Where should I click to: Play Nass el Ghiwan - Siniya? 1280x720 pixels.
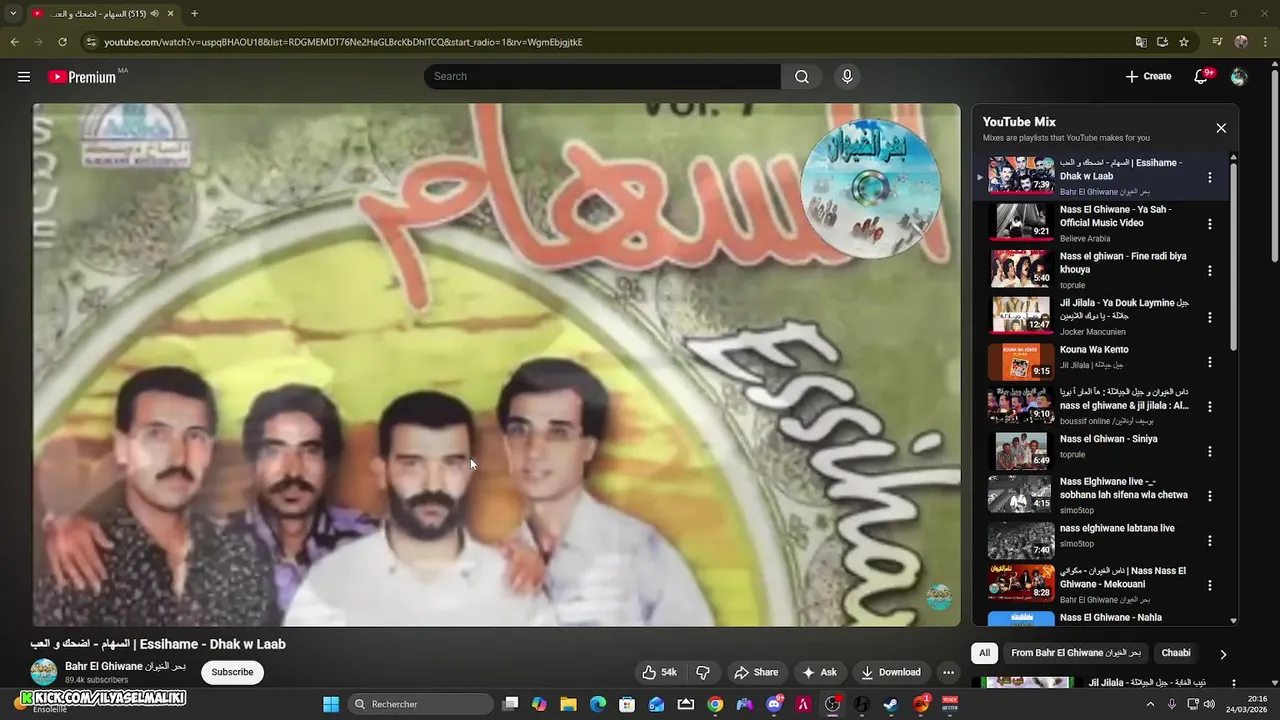click(x=1021, y=451)
